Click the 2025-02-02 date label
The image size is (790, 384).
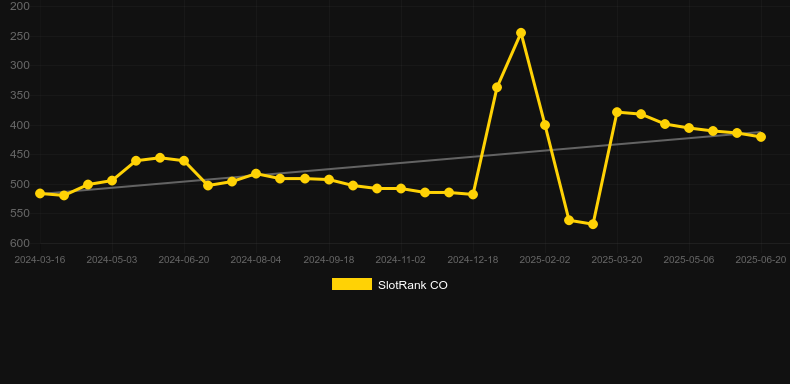[545, 260]
